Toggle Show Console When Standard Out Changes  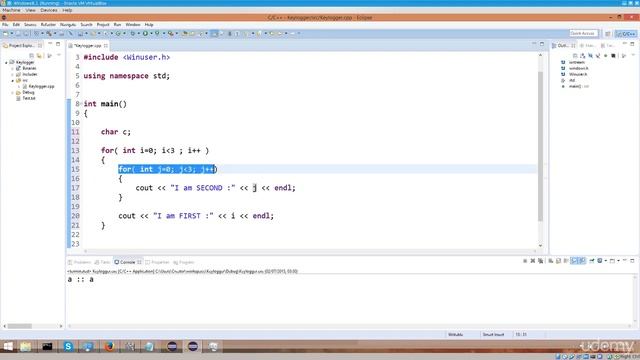click(x=574, y=260)
